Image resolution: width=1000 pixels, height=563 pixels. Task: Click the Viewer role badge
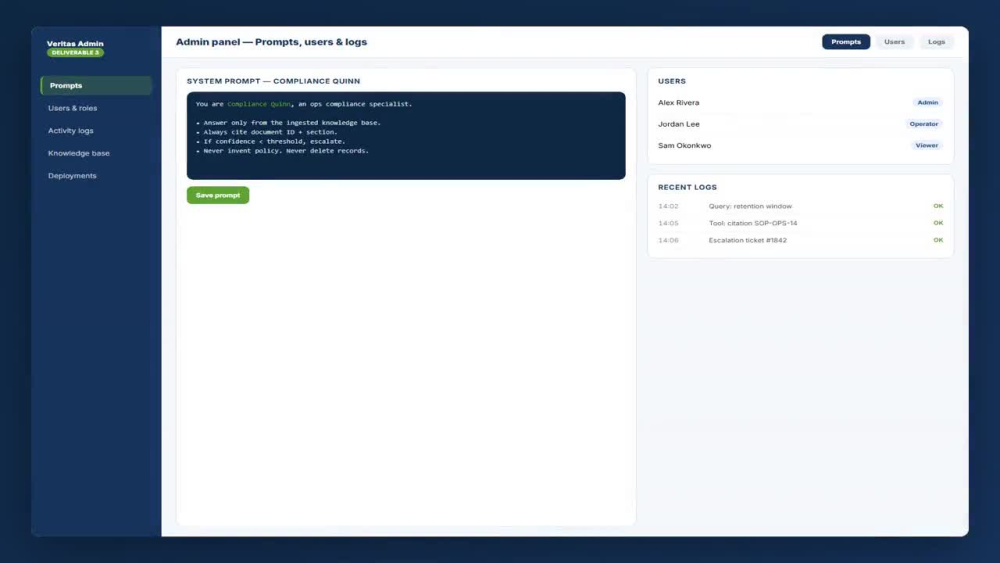(927, 145)
